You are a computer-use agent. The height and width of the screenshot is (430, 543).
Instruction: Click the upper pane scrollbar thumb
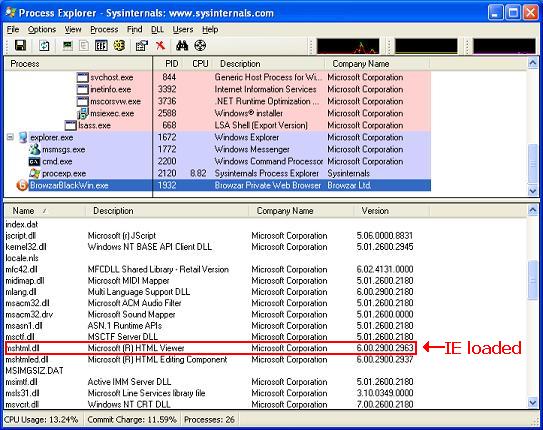click(533, 163)
